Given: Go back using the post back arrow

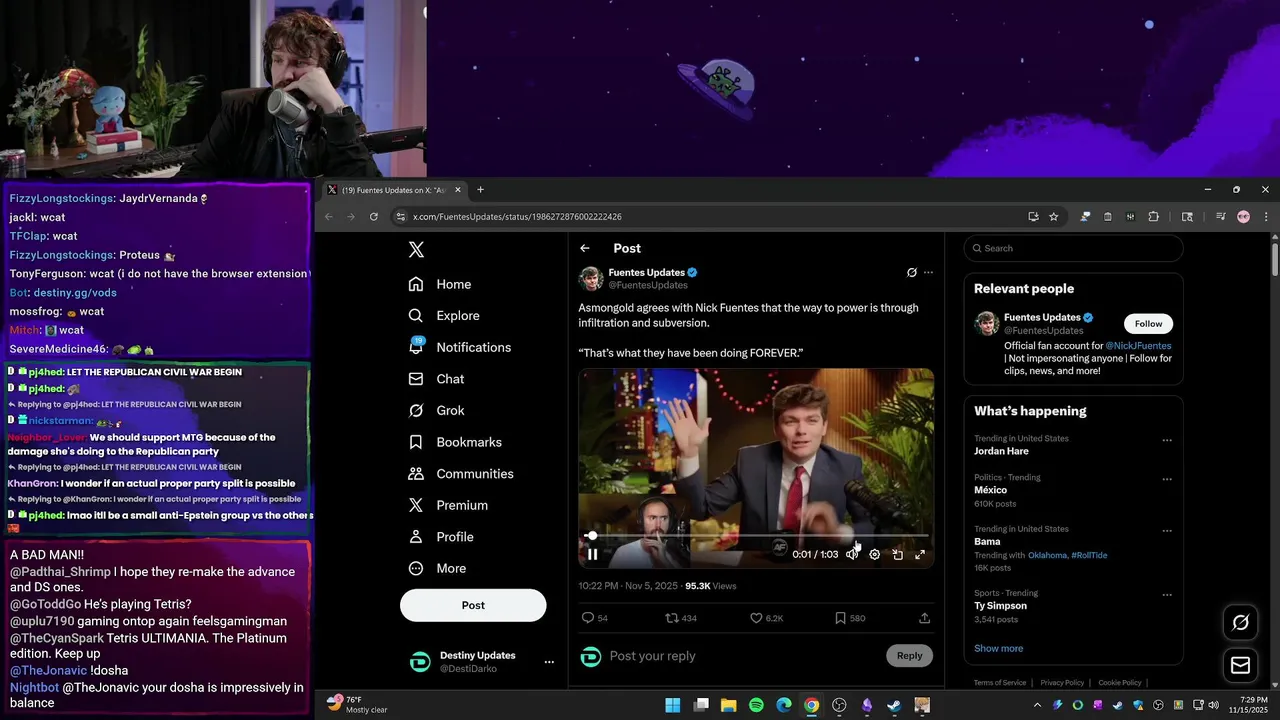Looking at the screenshot, I should pos(585,248).
